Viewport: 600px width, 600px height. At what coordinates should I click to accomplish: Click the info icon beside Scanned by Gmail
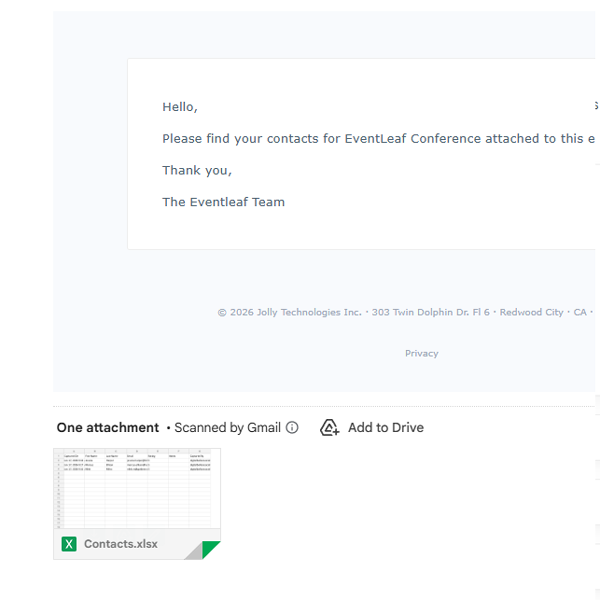(292, 427)
